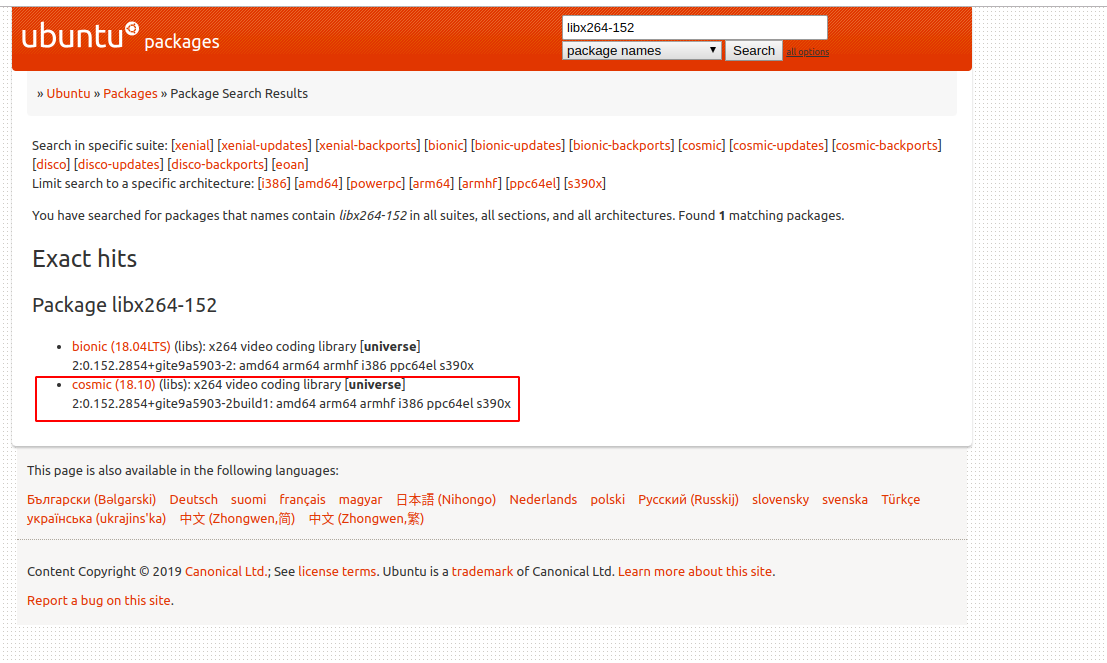Click the bionic version string 2:0.152.2854+gite9a5903-2
The image size is (1107, 663).
pyautogui.click(x=152, y=366)
